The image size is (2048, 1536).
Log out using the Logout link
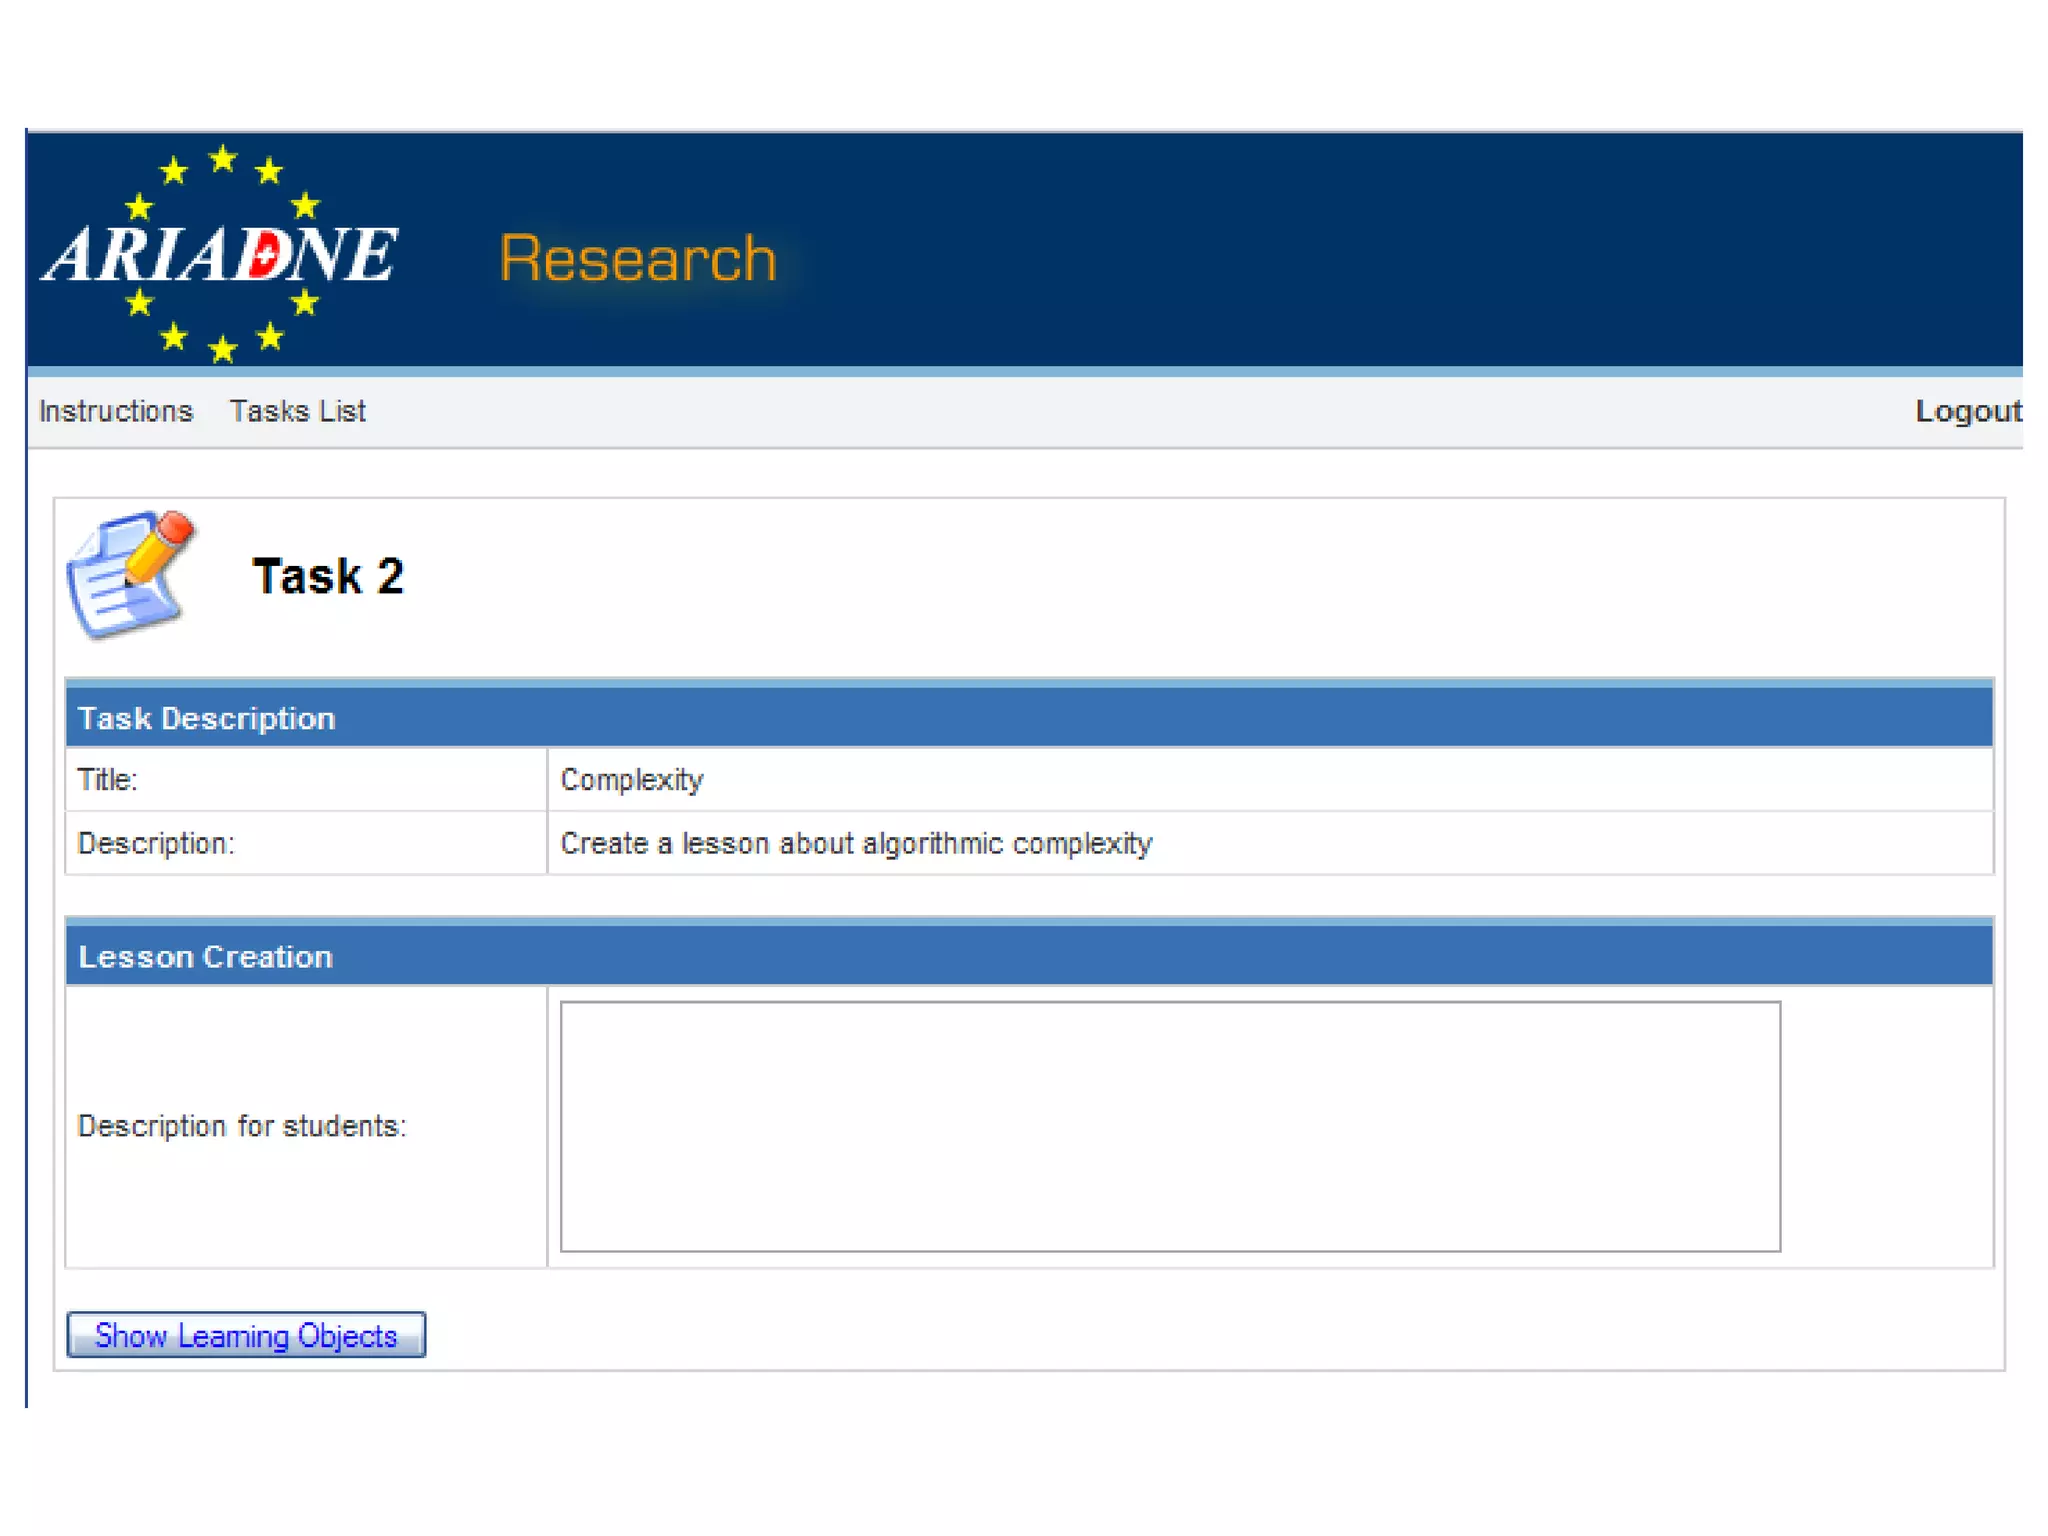click(1966, 411)
